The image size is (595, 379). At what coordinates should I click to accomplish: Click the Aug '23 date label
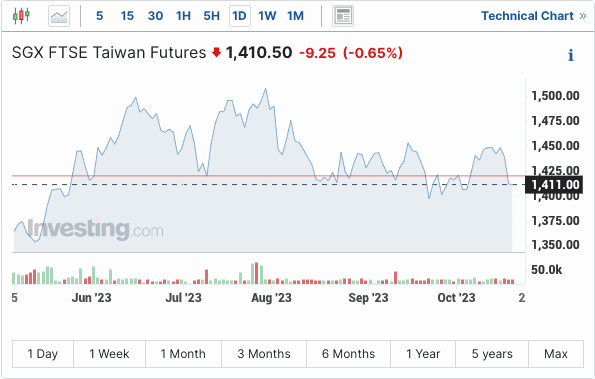pyautogui.click(x=271, y=297)
